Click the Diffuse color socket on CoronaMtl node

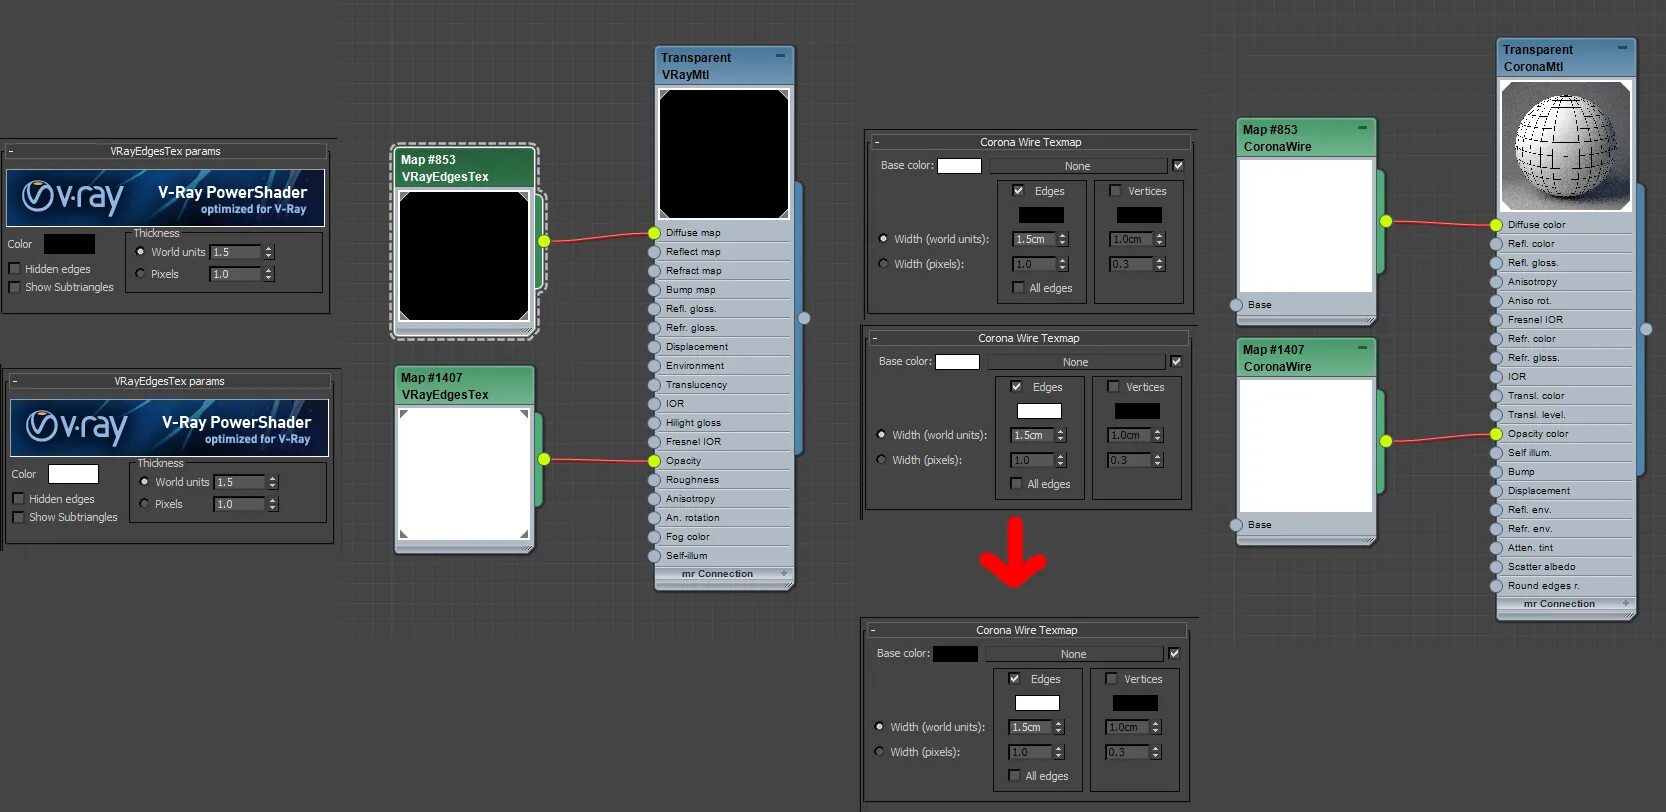pos(1496,225)
